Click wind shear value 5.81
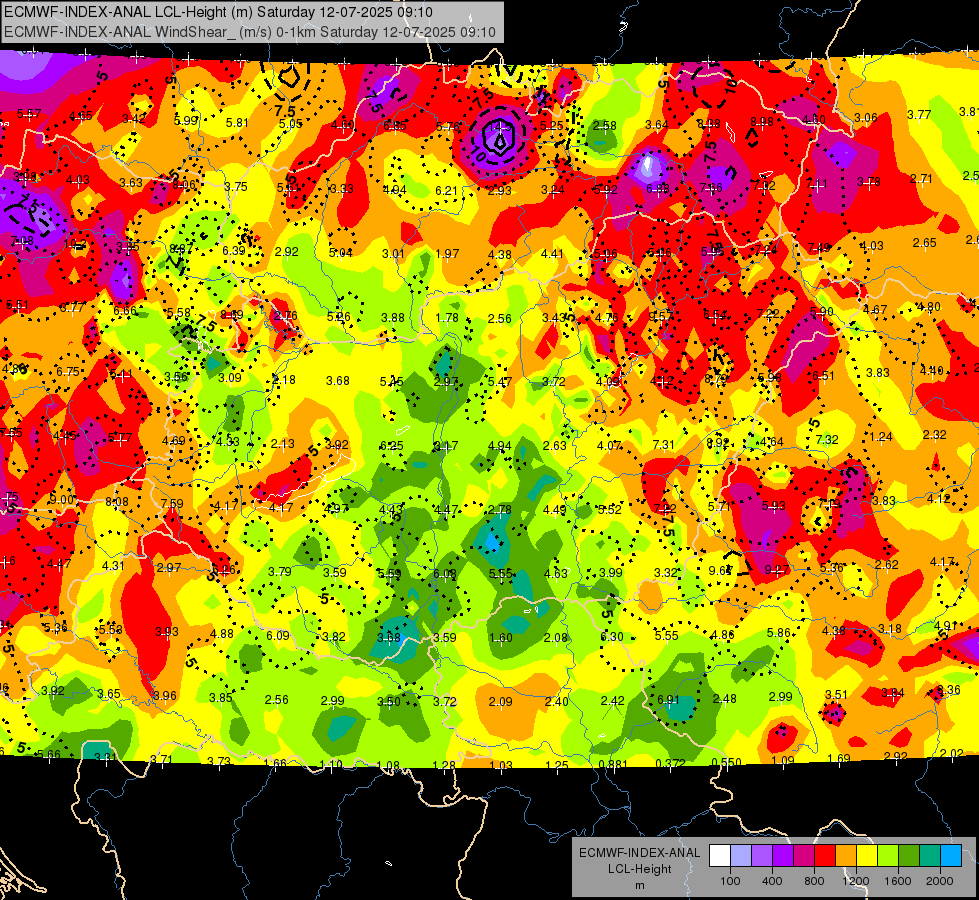The height and width of the screenshot is (900, 979). coord(237,122)
